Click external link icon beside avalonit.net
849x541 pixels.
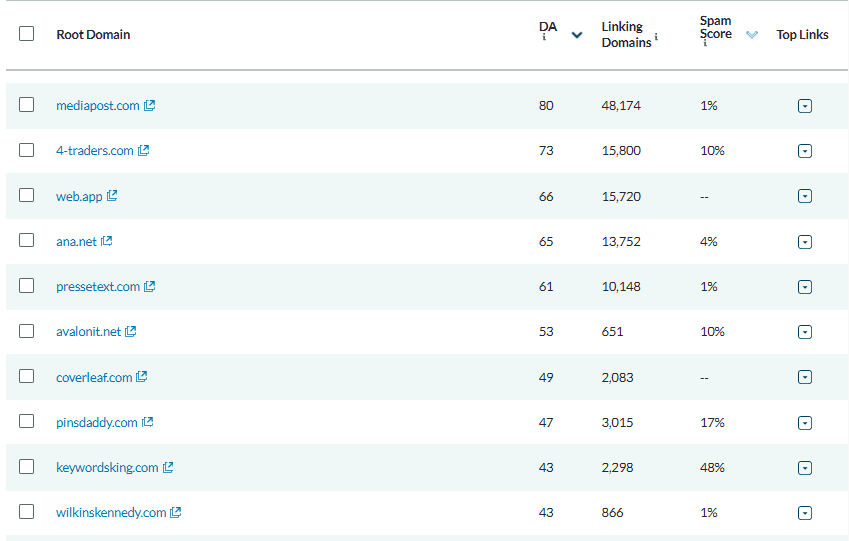pyautogui.click(x=131, y=331)
